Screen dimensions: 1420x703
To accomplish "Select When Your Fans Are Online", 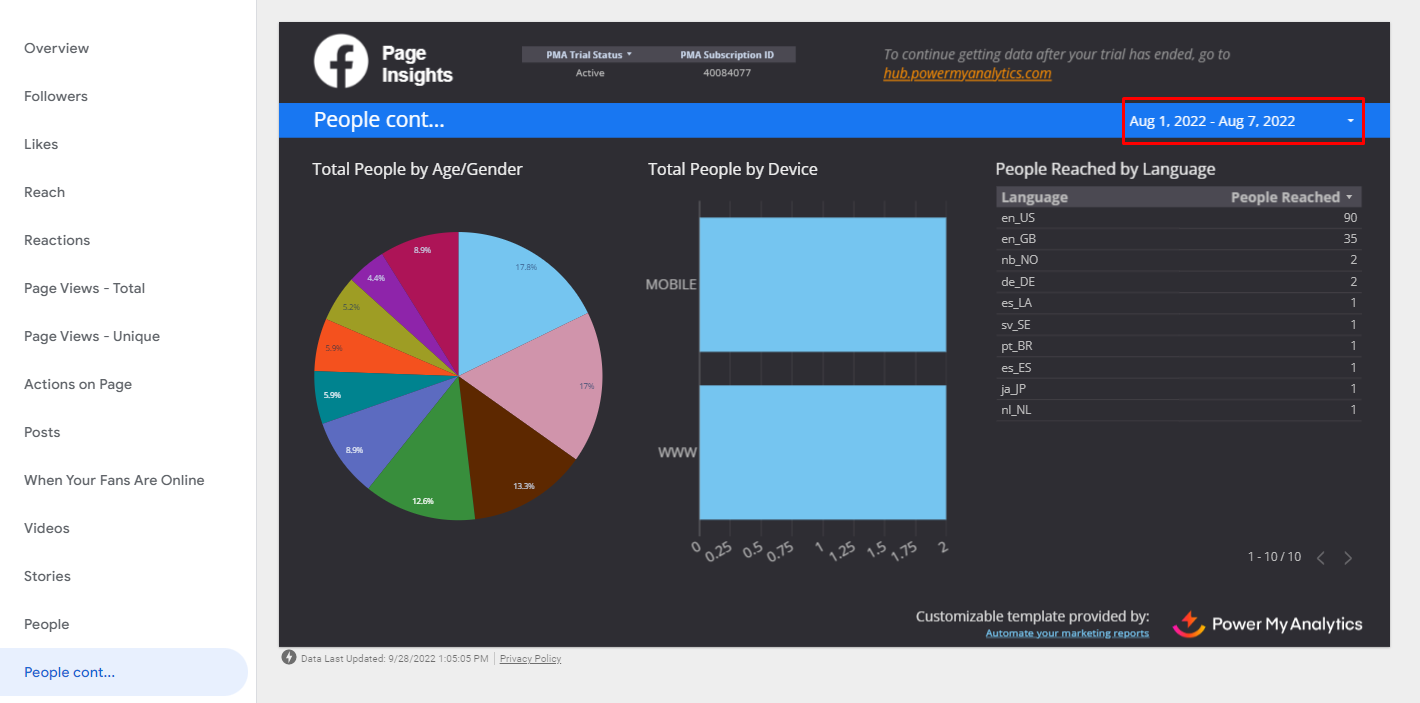I will [114, 480].
